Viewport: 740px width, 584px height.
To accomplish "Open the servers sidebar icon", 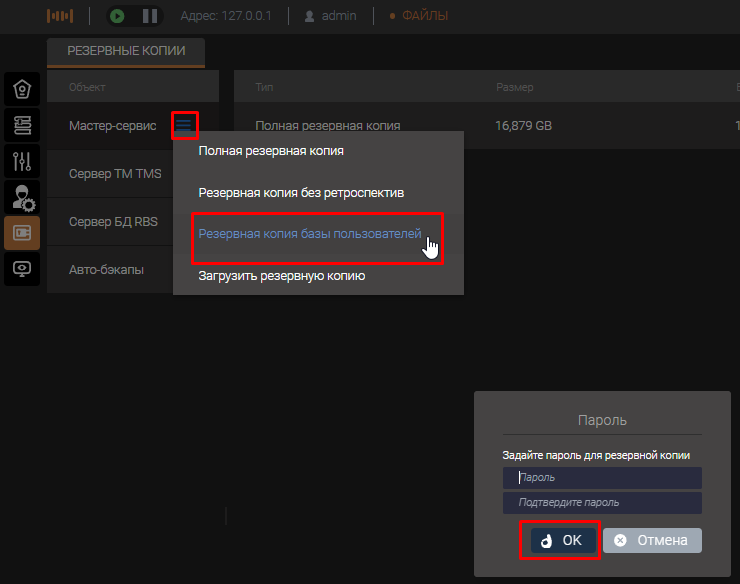I will [x=22, y=125].
